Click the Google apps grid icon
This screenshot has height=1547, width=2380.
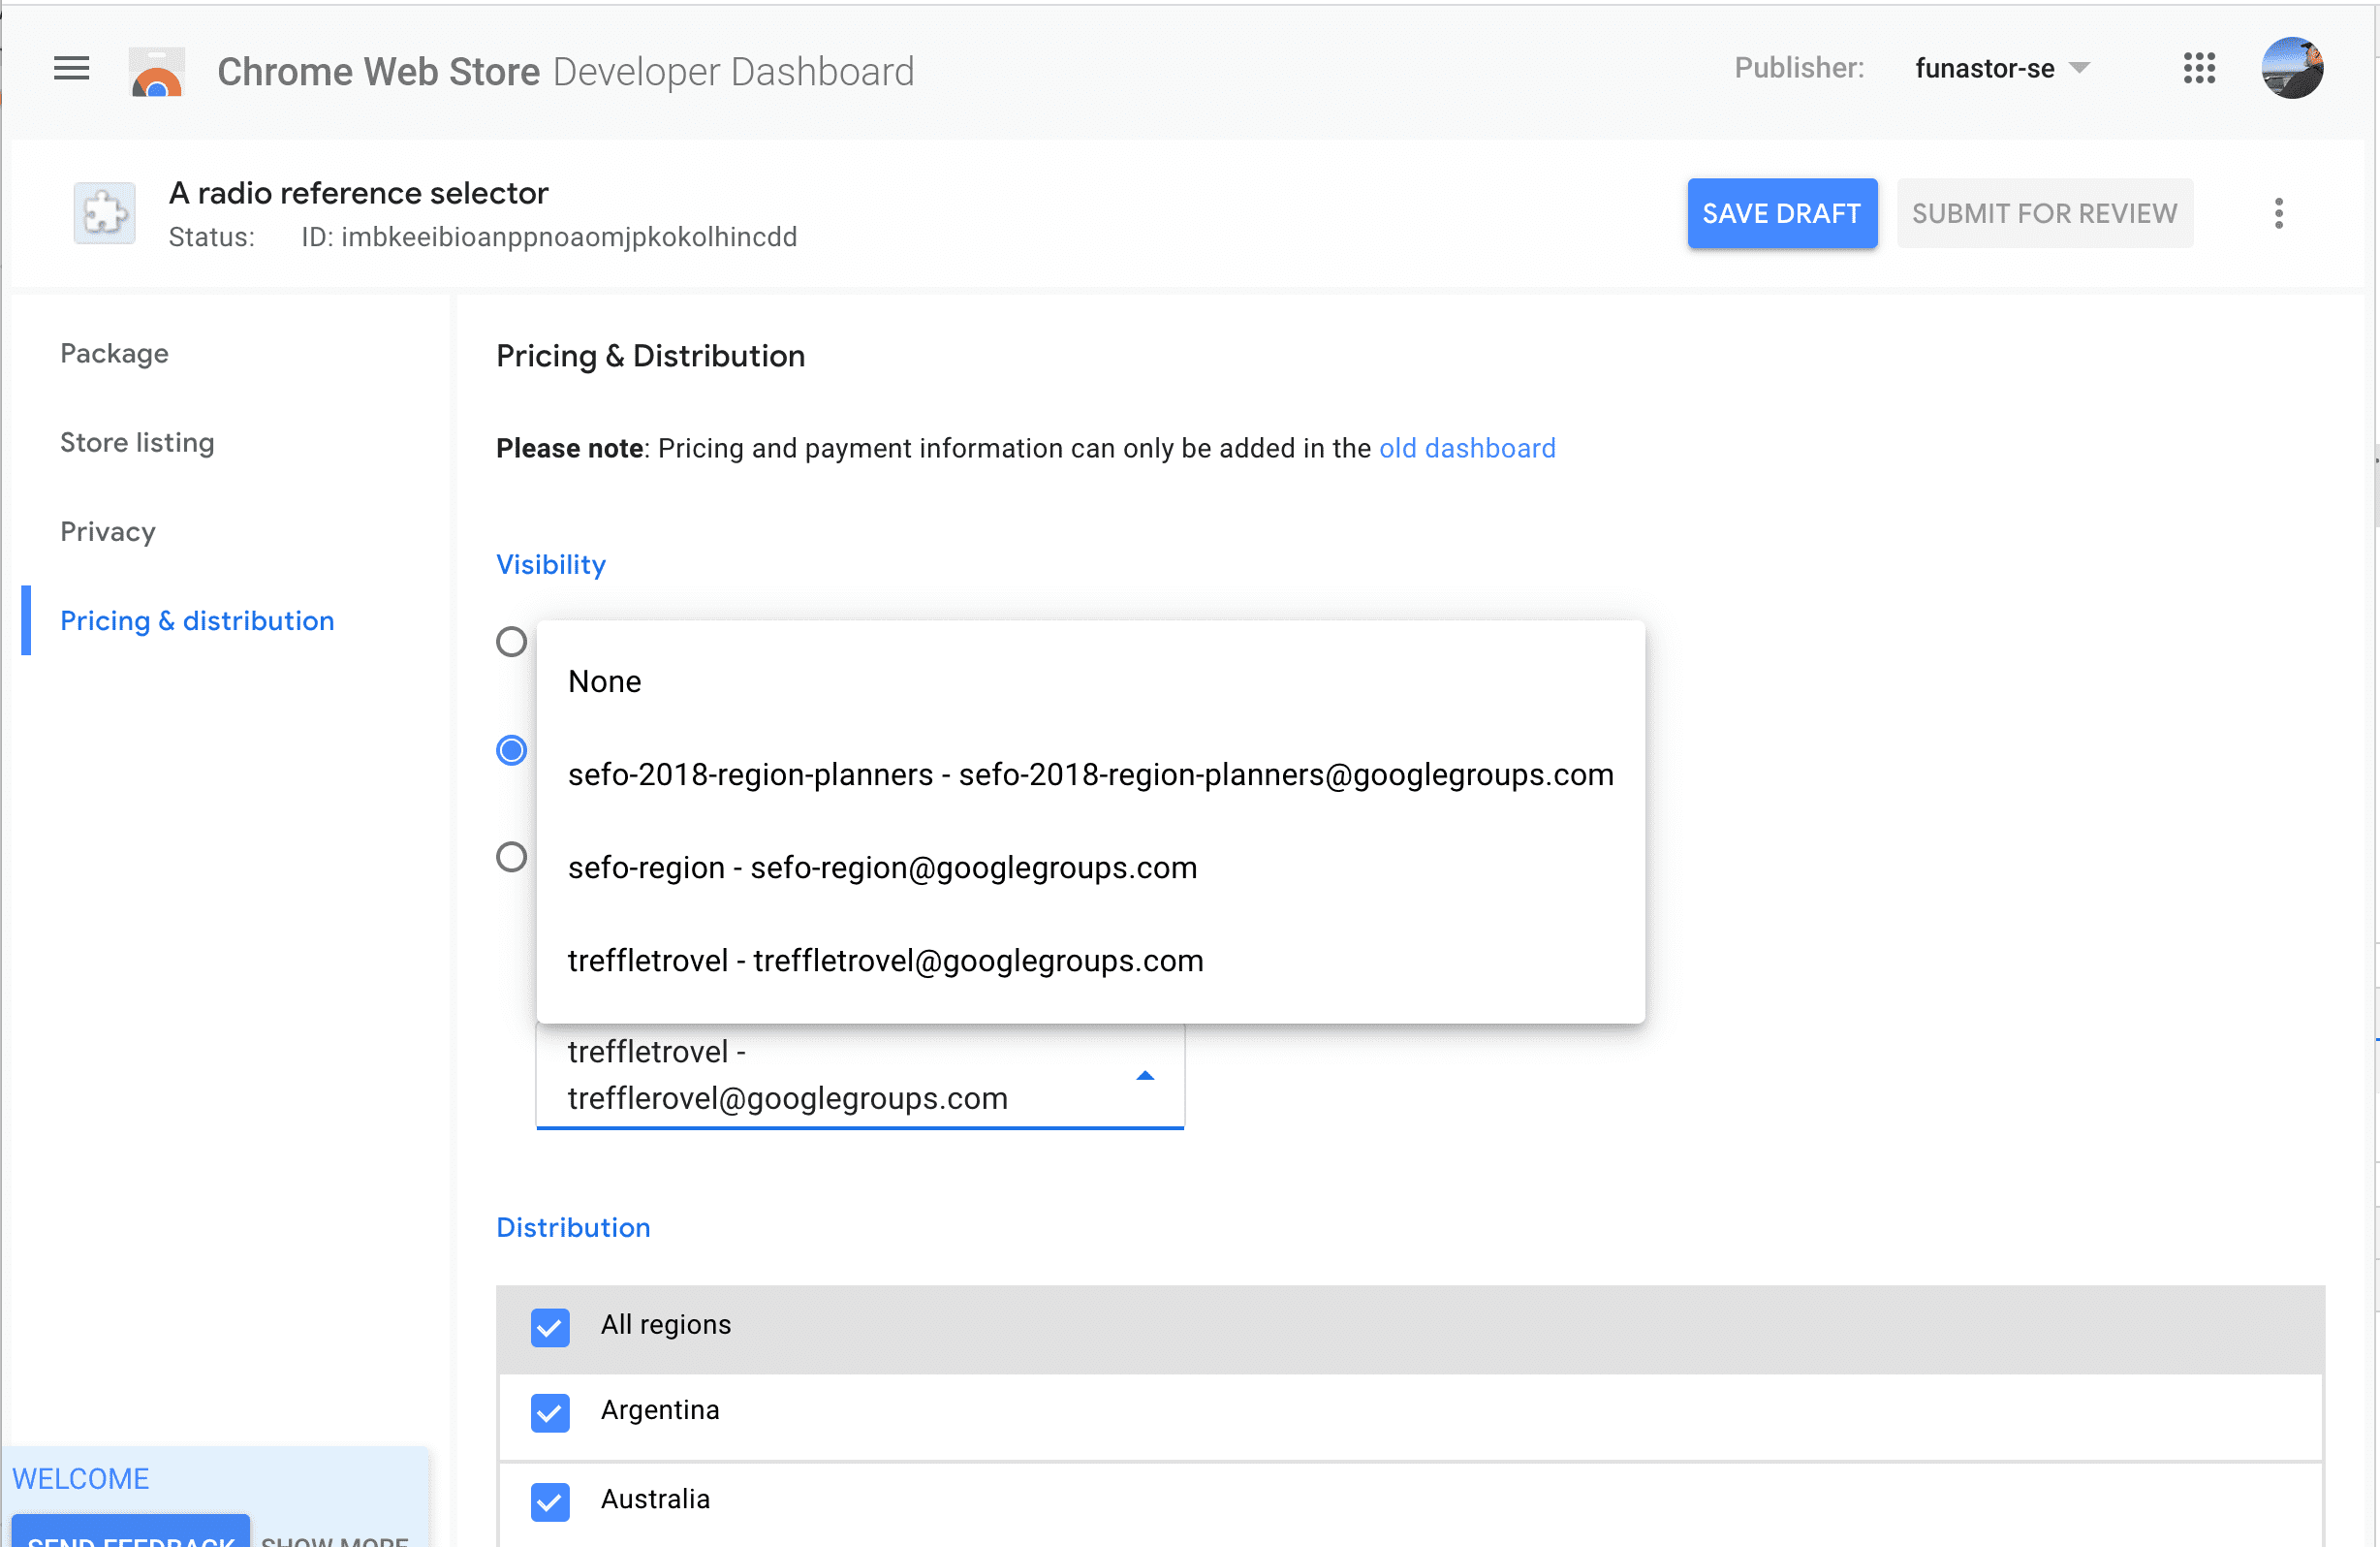click(2200, 68)
